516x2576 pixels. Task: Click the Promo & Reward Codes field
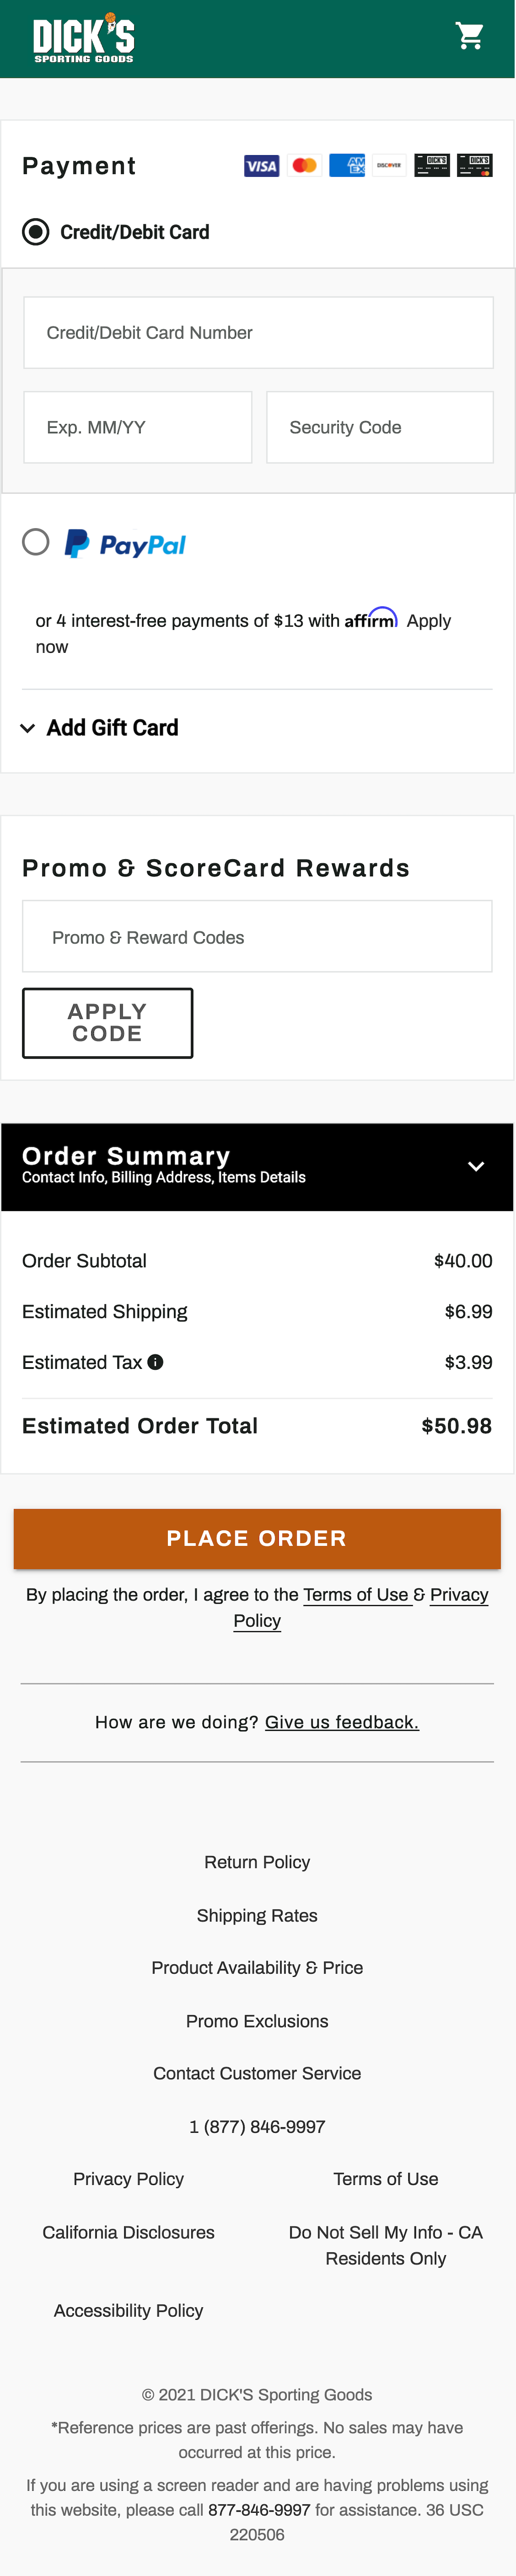[x=257, y=936]
